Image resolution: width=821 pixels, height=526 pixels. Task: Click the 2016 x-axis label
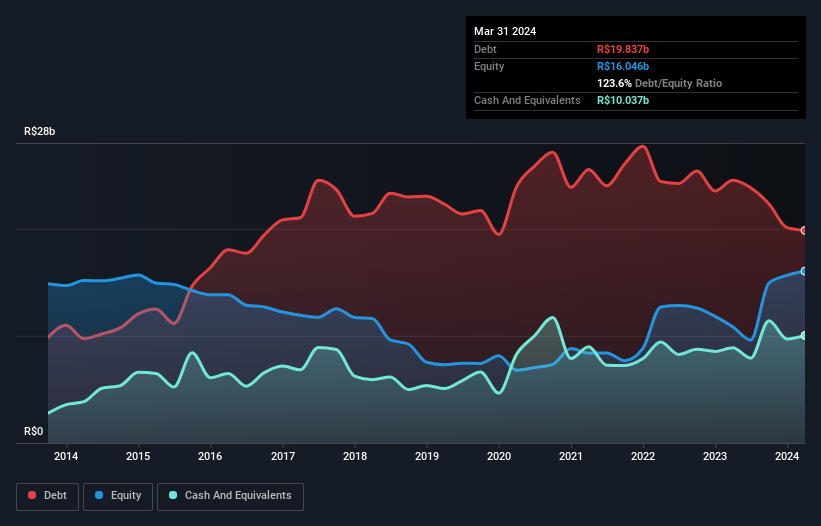[210, 456]
